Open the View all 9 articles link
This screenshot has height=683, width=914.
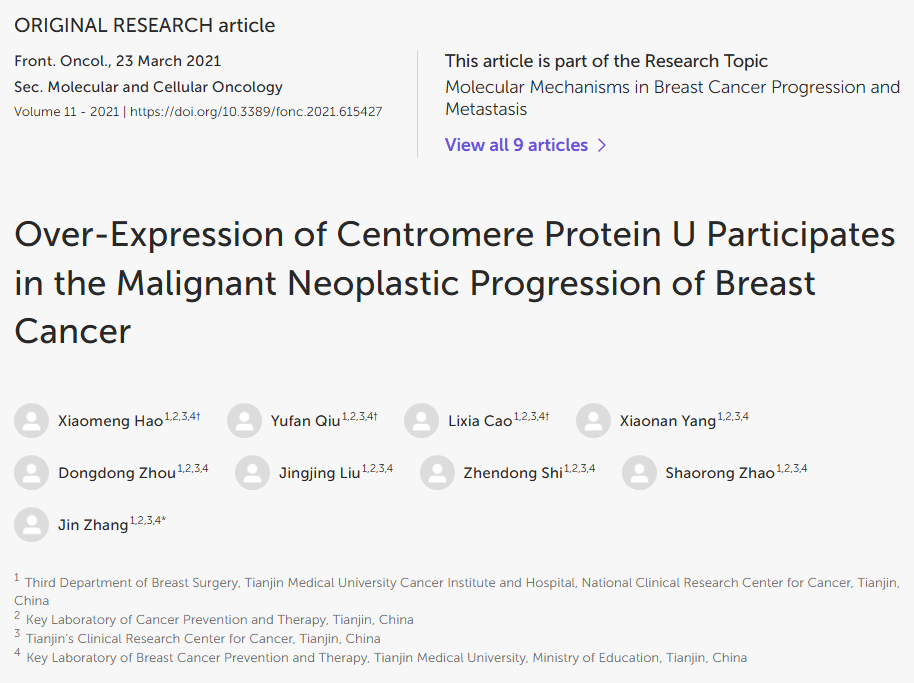coord(516,145)
